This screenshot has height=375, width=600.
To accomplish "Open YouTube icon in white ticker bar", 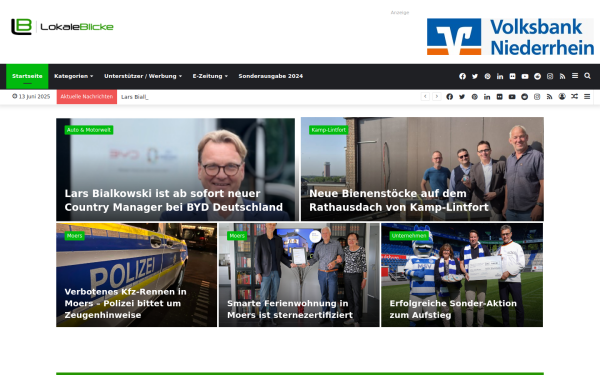I will (512, 97).
